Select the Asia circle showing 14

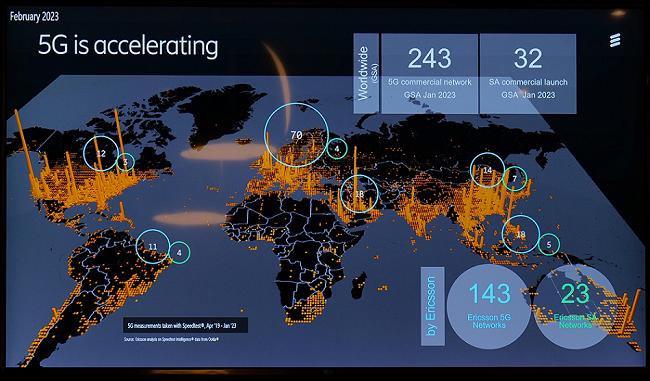pos(488,170)
